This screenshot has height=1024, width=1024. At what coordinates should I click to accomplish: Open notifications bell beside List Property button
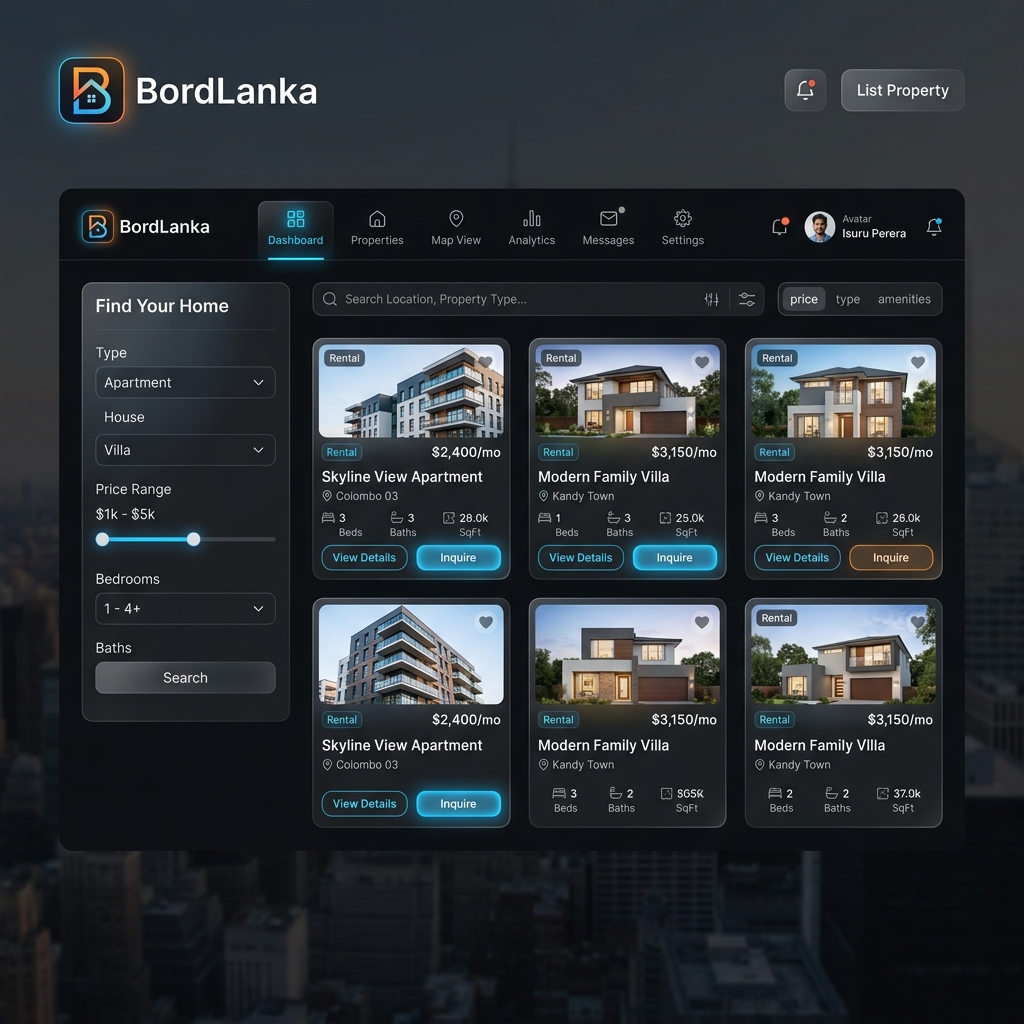(805, 90)
